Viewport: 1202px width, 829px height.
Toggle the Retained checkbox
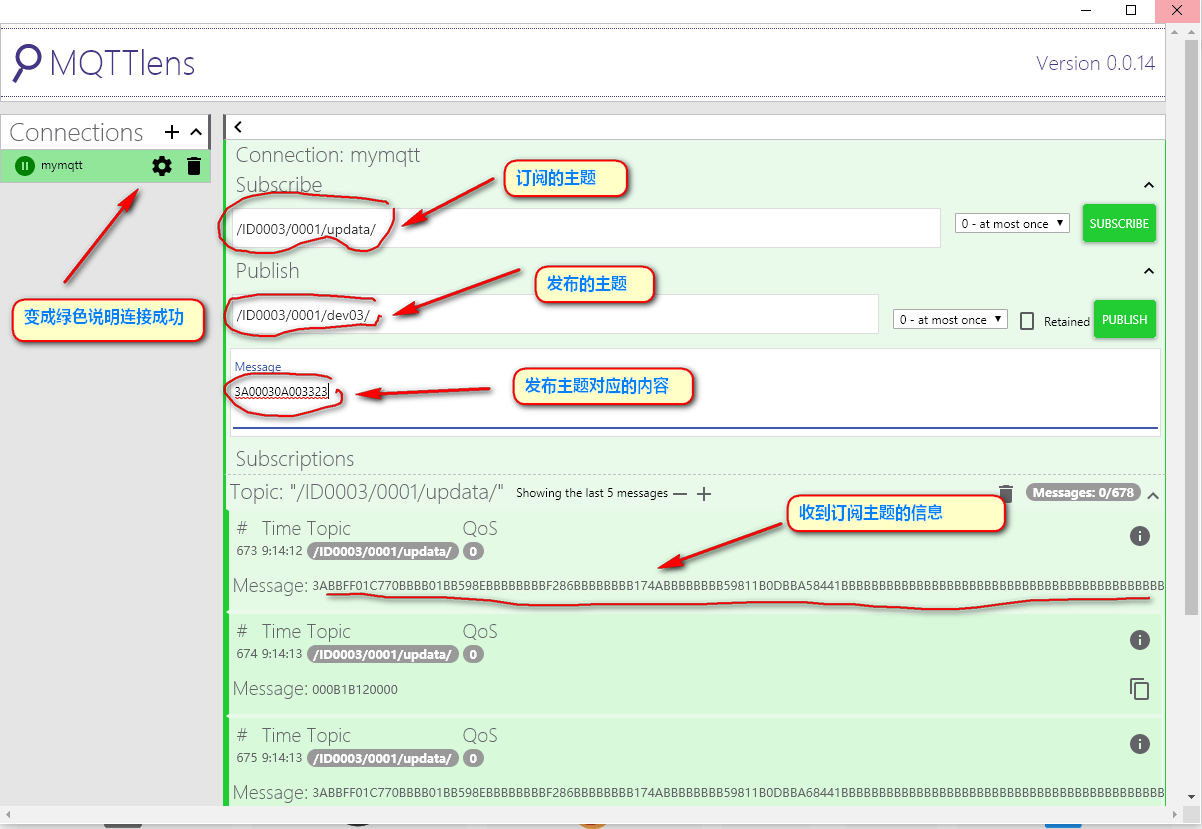(1027, 321)
